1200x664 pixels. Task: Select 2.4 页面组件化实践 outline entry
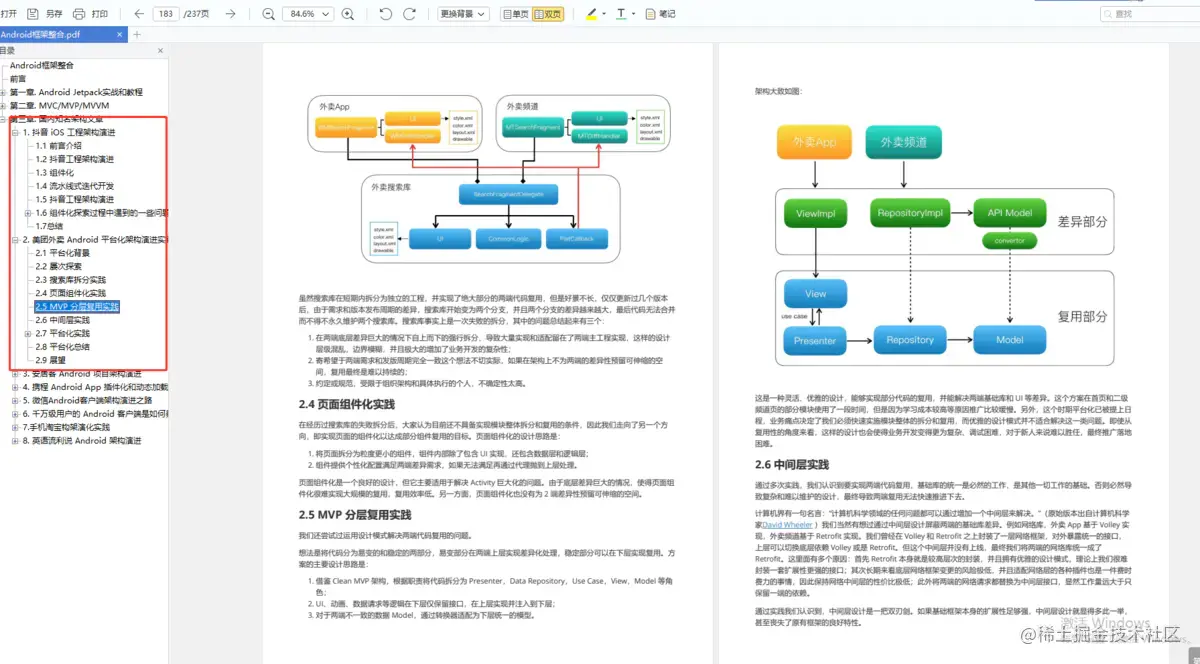click(x=70, y=293)
